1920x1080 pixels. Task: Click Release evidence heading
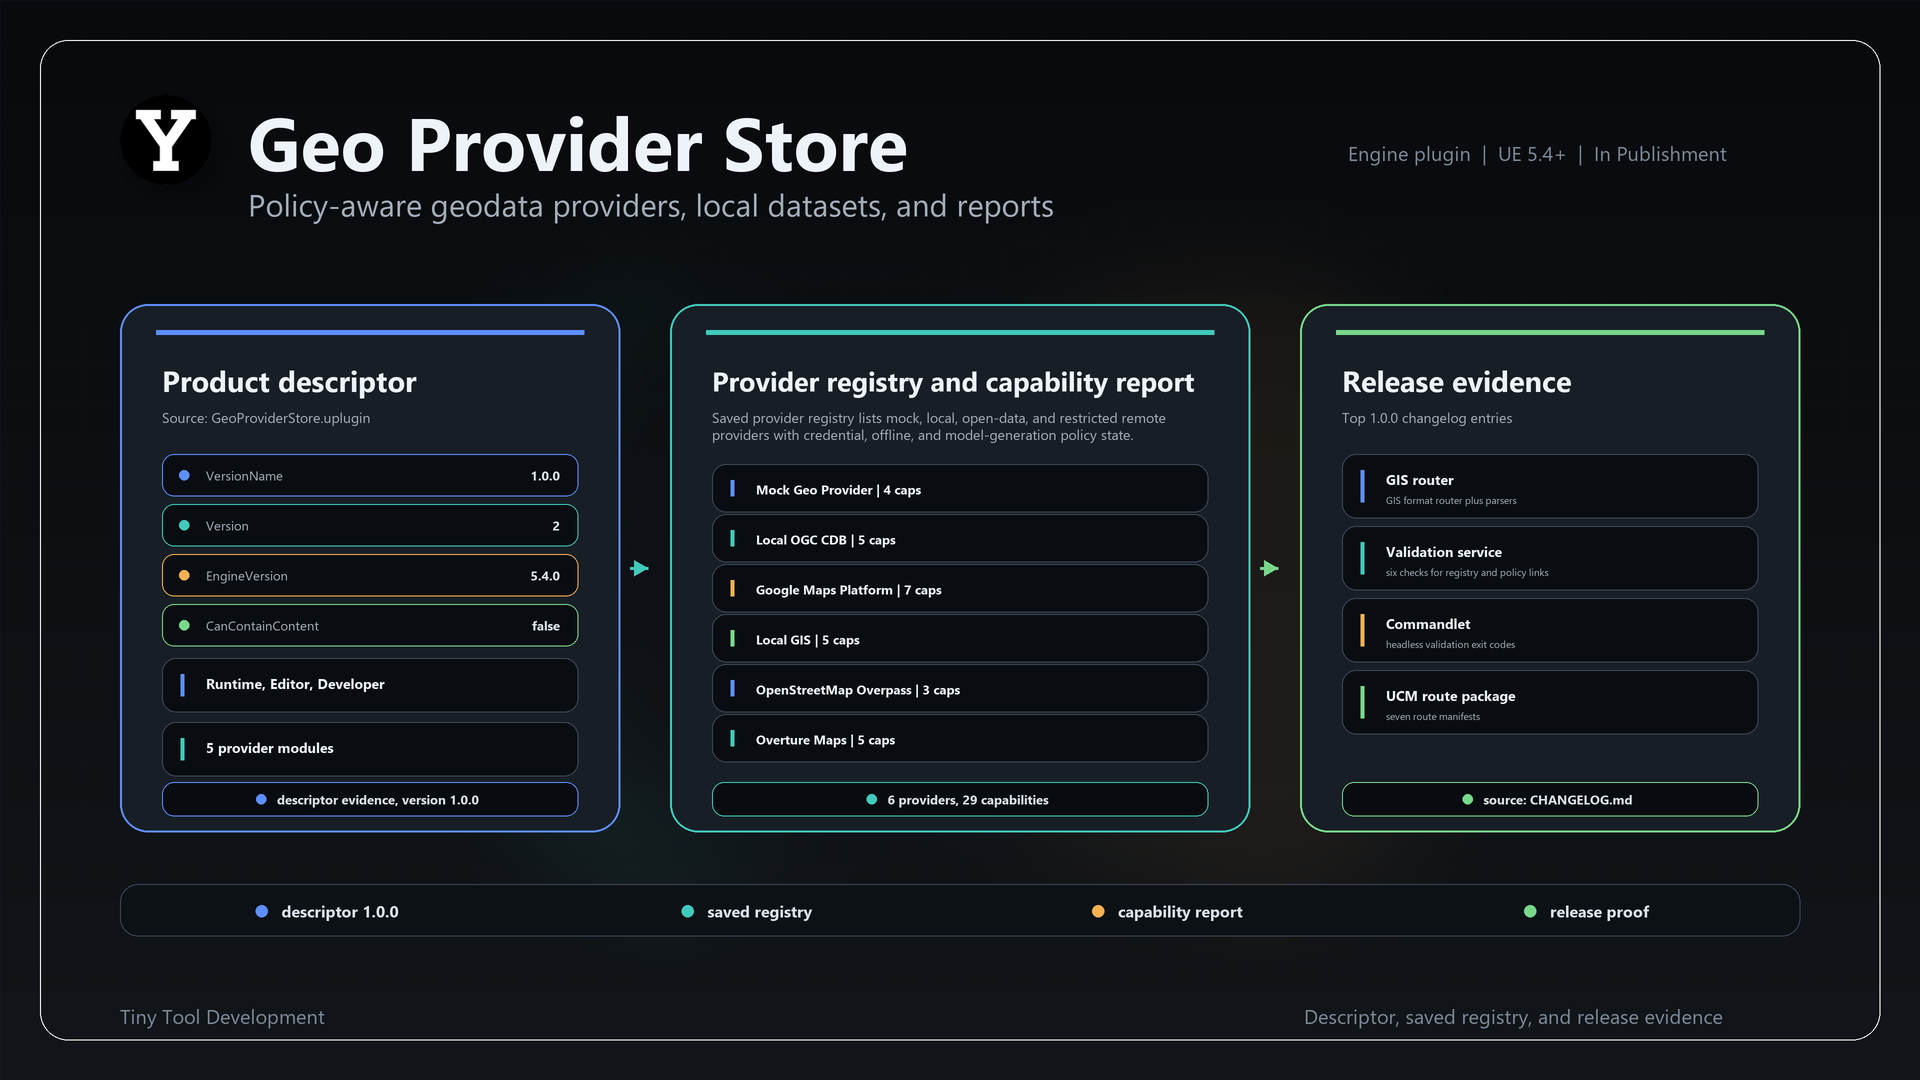(1457, 383)
